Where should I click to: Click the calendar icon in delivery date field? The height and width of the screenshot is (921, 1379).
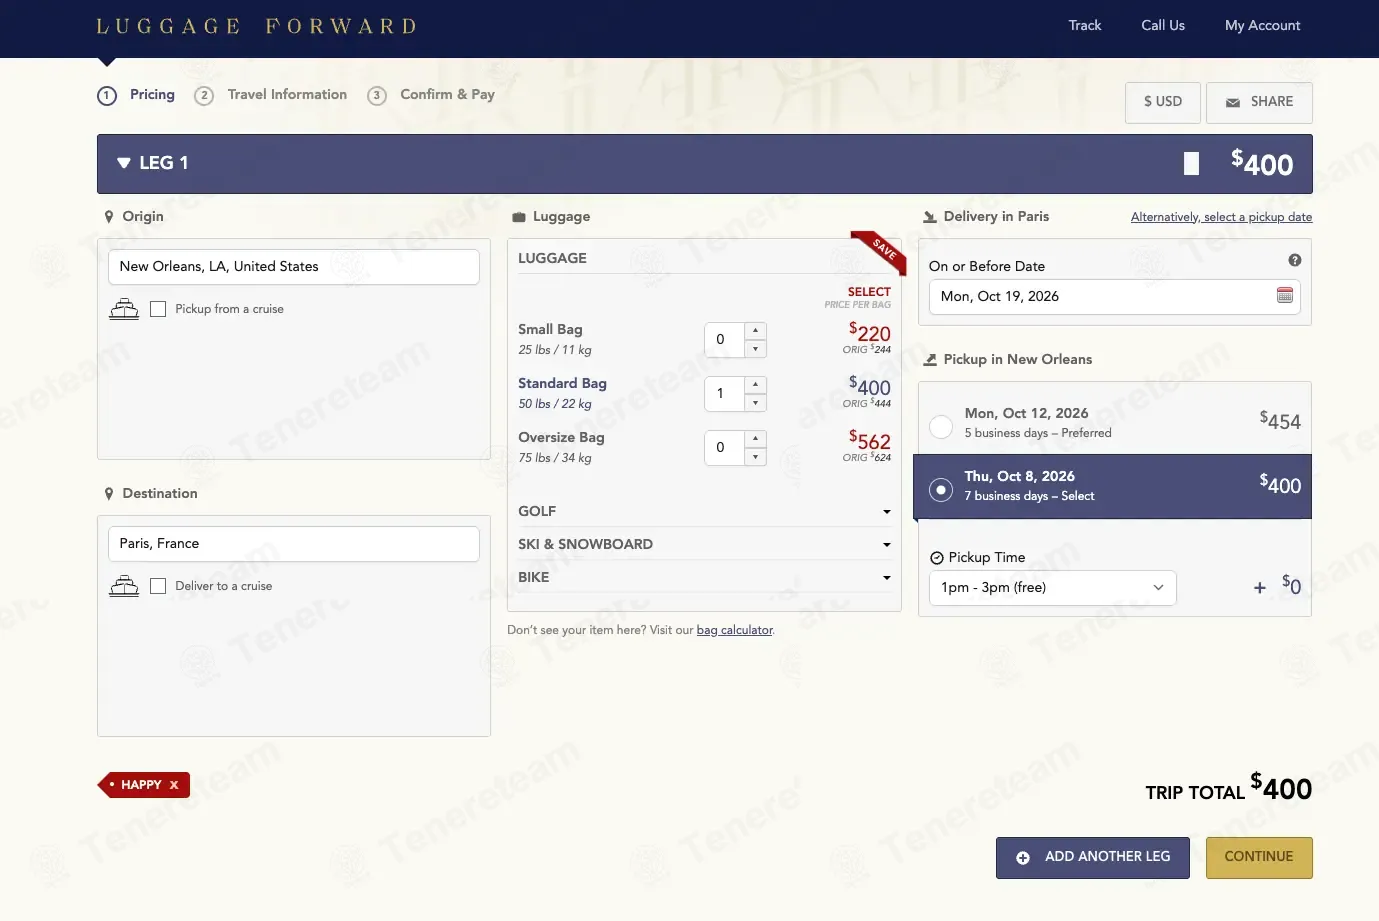click(x=1285, y=296)
